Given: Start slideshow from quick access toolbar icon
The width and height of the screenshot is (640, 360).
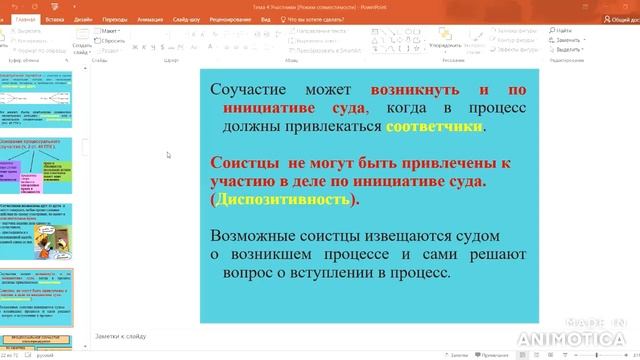Looking at the screenshot, I should coord(54,7).
